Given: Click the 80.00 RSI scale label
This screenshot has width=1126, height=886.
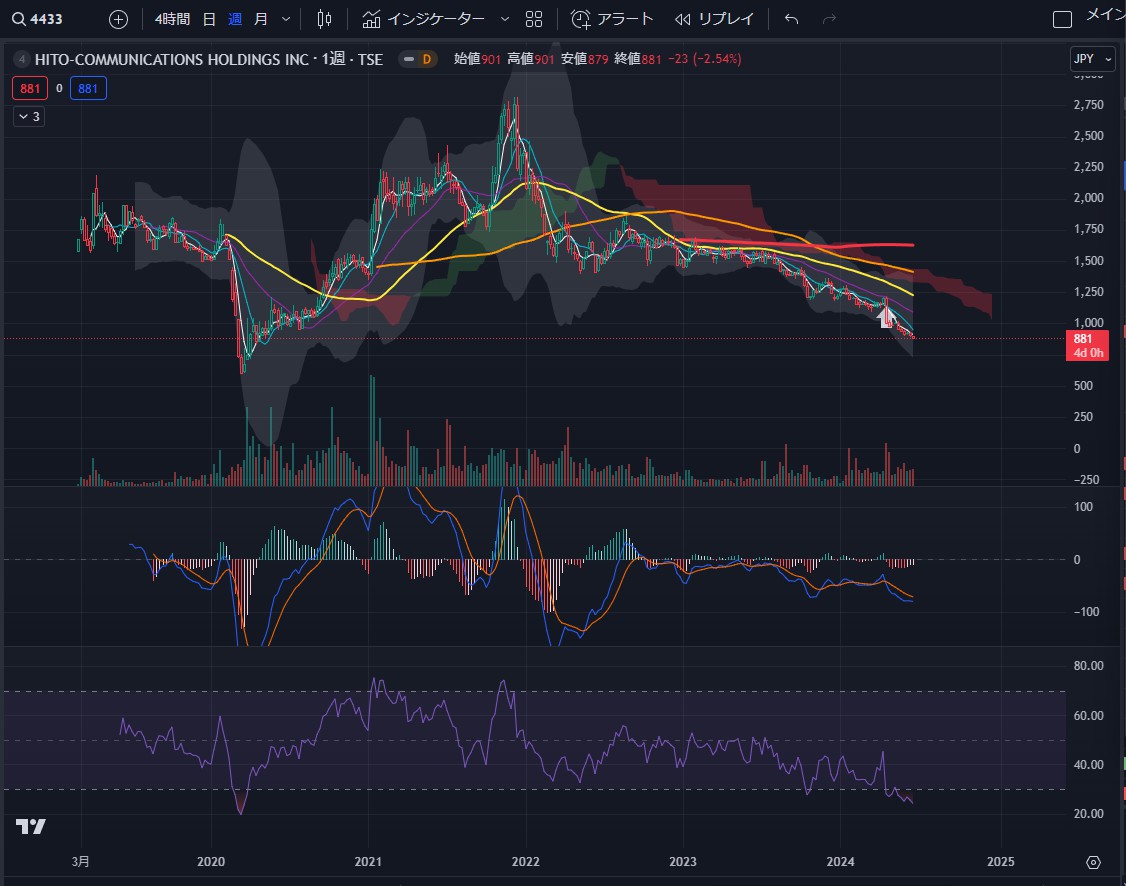Looking at the screenshot, I should click(x=1089, y=666).
